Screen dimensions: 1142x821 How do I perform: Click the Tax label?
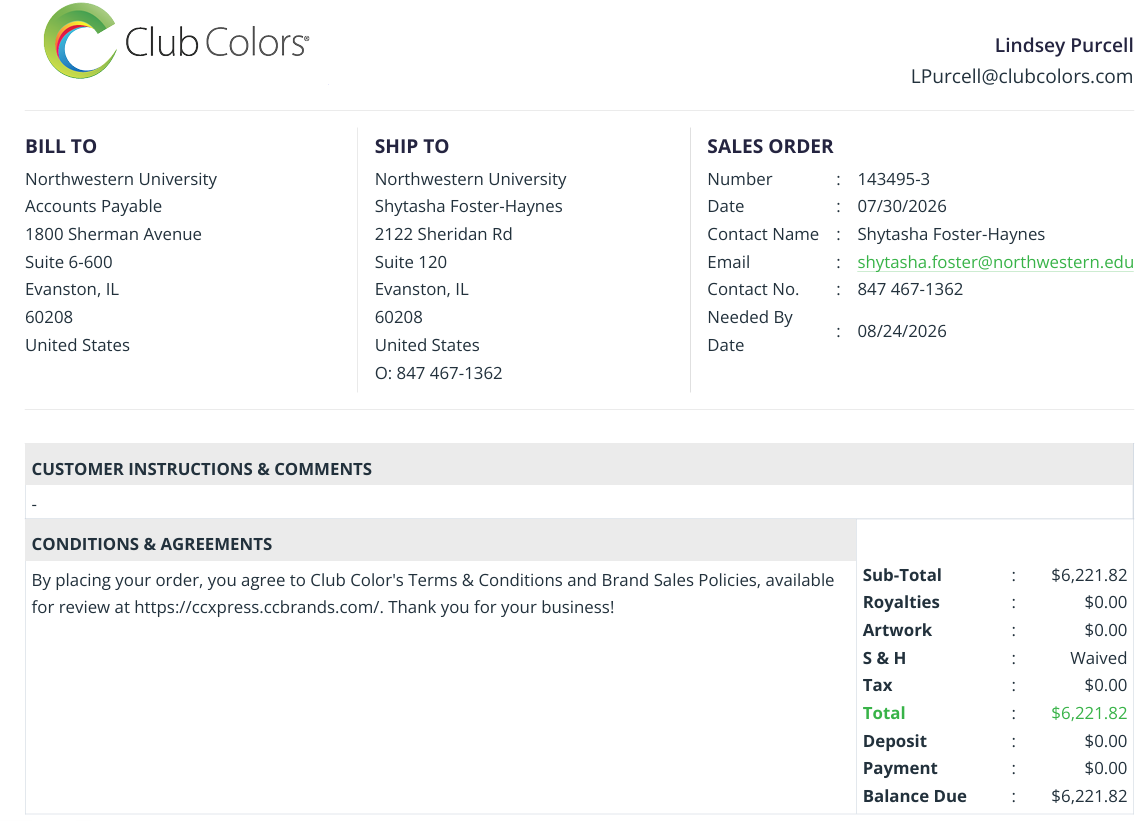pyautogui.click(x=878, y=686)
